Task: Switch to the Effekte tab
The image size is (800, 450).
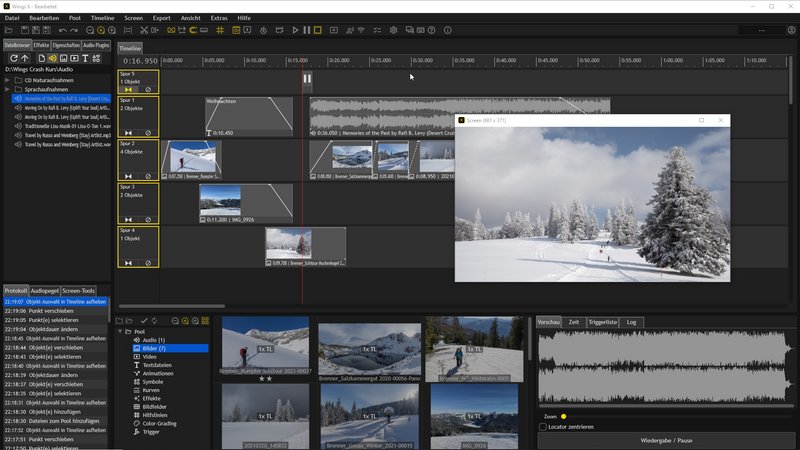Action: [x=41, y=45]
